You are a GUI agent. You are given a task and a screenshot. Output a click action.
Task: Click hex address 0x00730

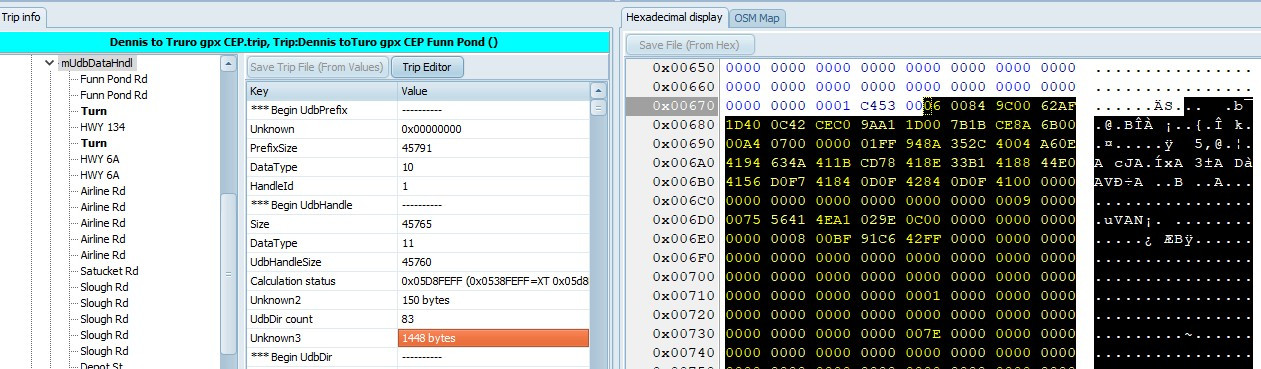tap(684, 335)
